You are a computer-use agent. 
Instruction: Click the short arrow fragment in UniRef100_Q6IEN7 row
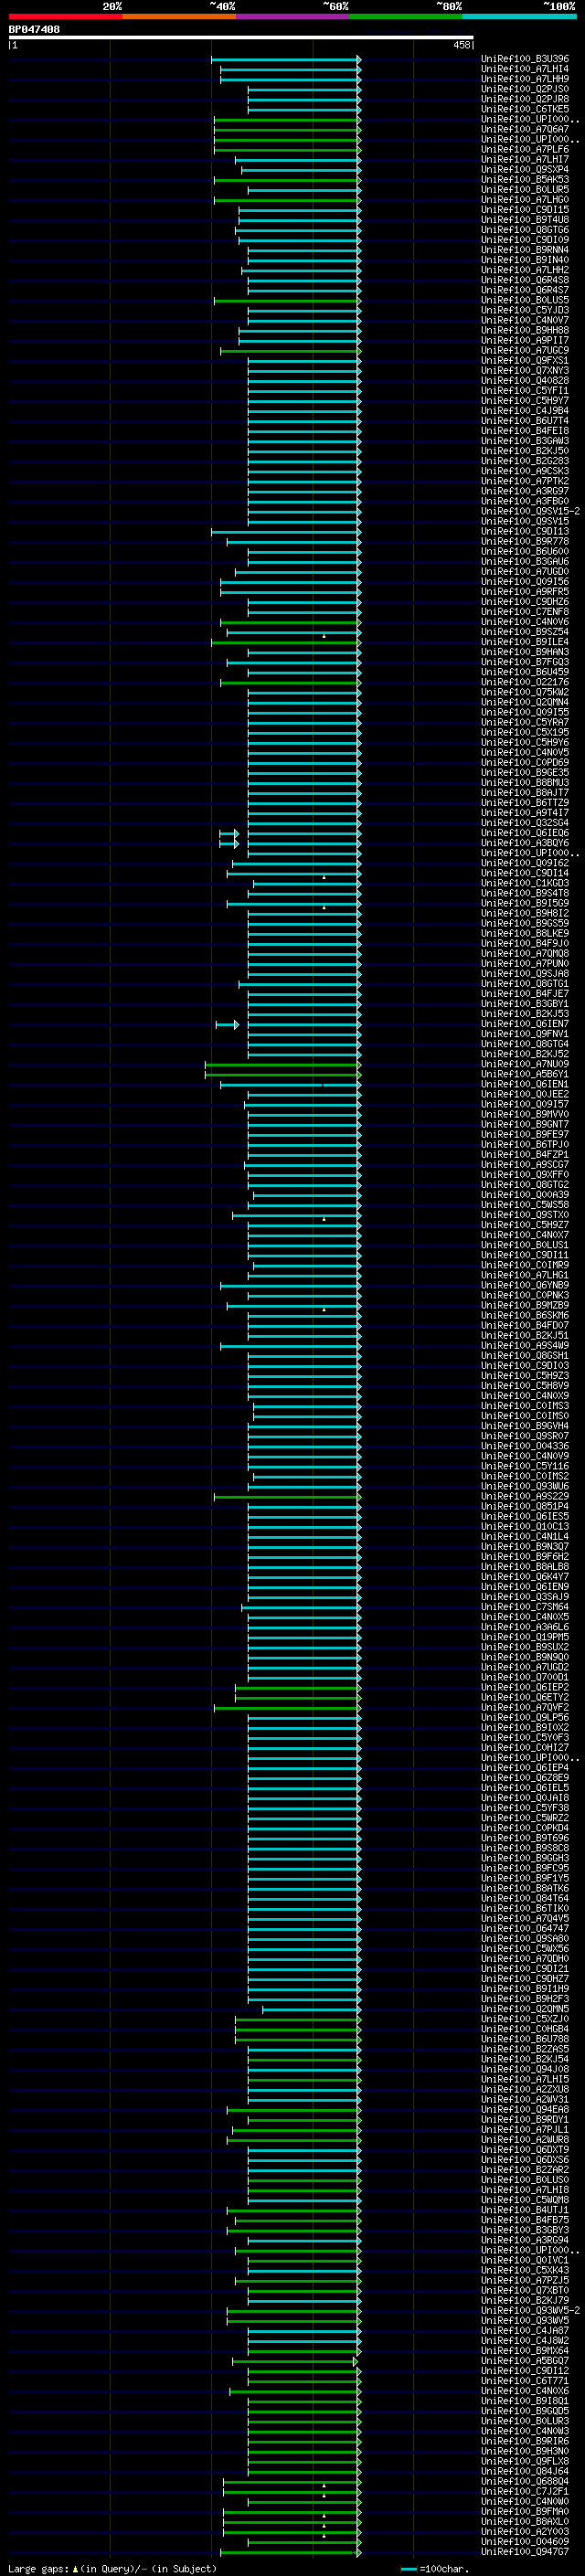click(x=228, y=1024)
